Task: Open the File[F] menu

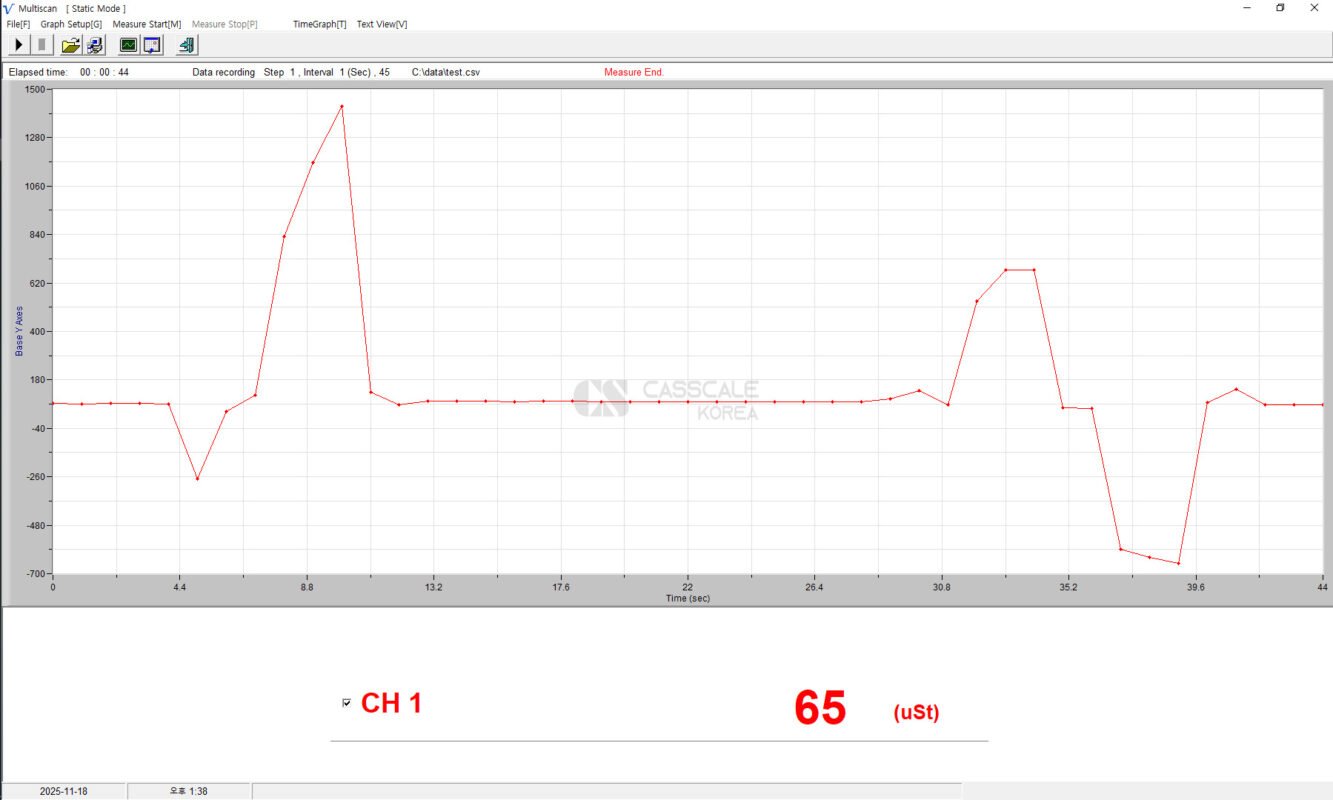Action: click(18, 24)
